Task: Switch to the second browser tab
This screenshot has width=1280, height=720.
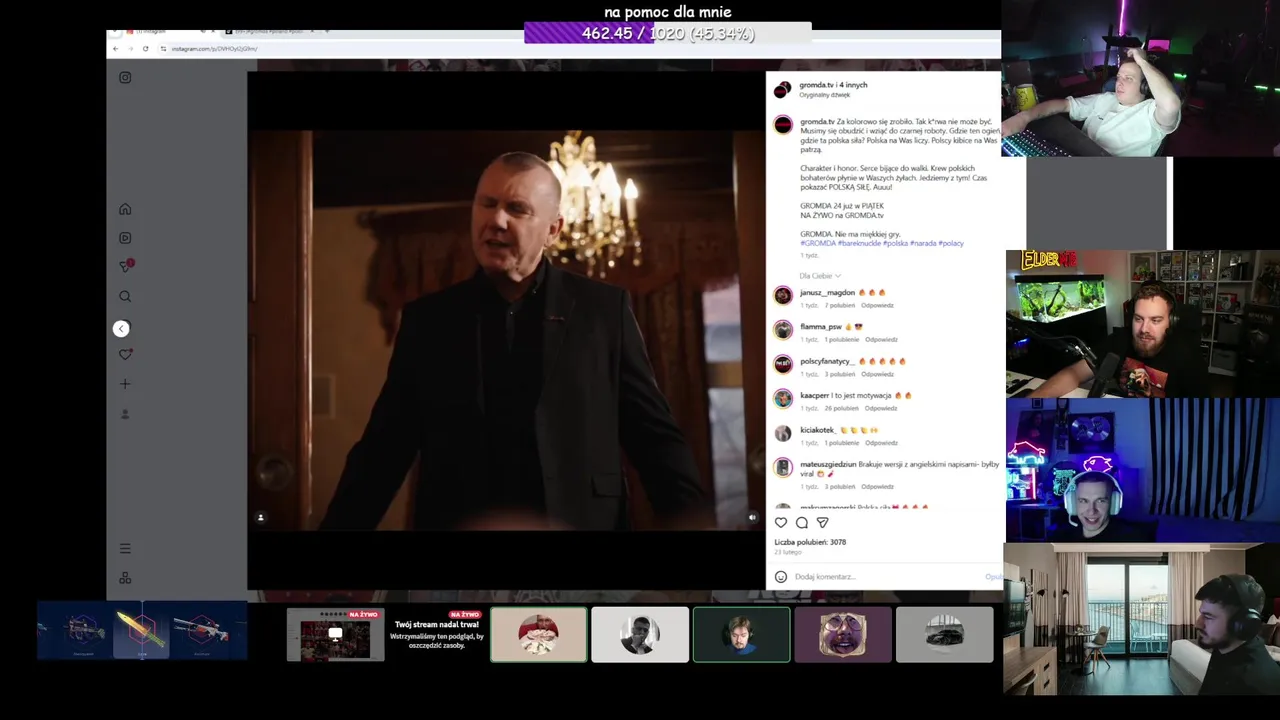Action: tap(270, 32)
